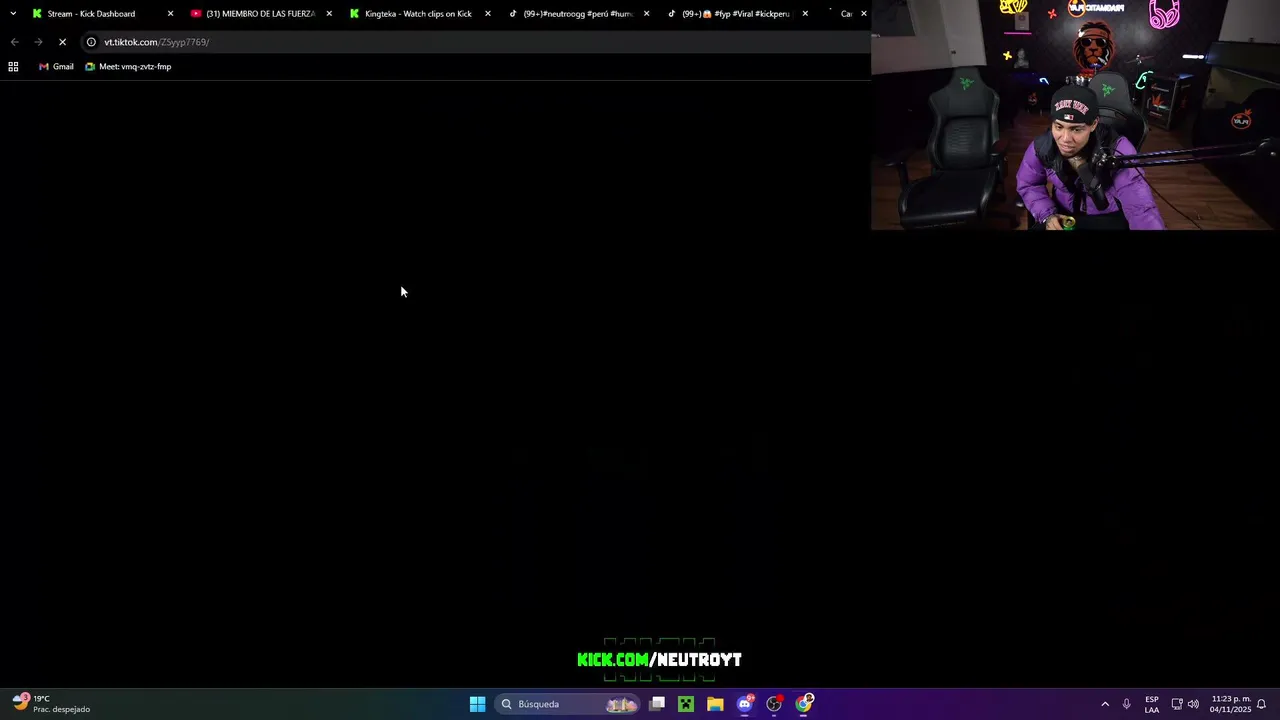The image size is (1280, 720).
Task: Click the microphone tray icon
Action: [1127, 704]
